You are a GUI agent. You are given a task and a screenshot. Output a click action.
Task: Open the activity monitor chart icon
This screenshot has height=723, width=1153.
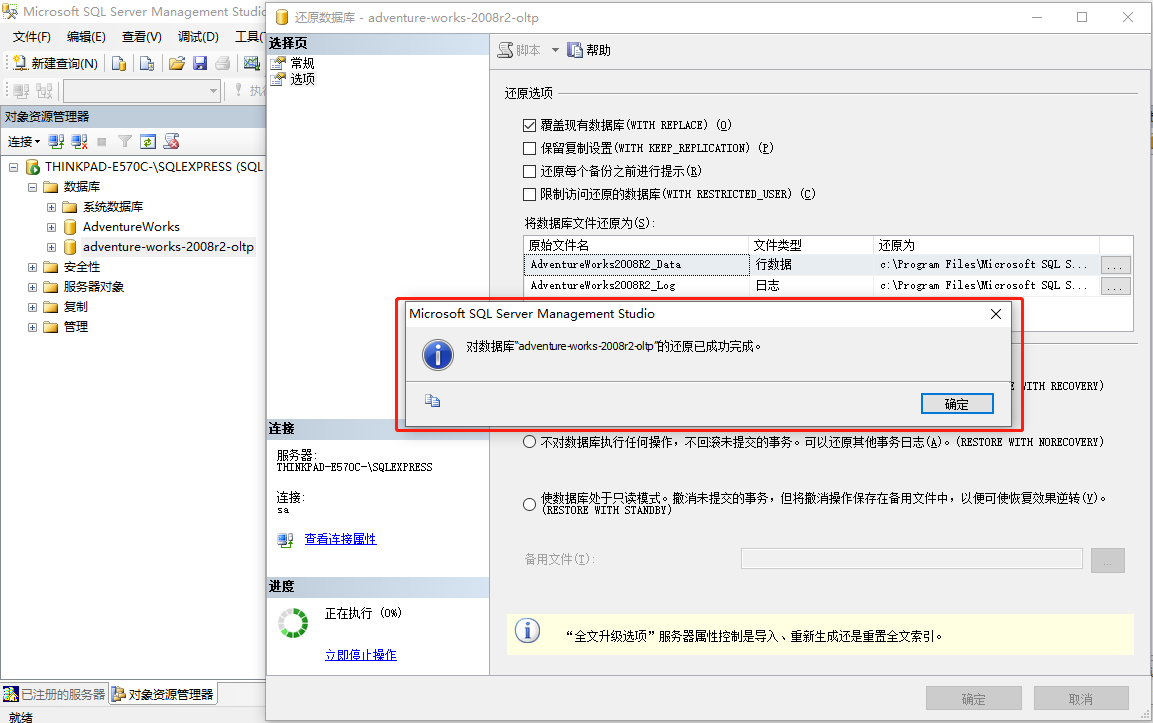[x=252, y=63]
